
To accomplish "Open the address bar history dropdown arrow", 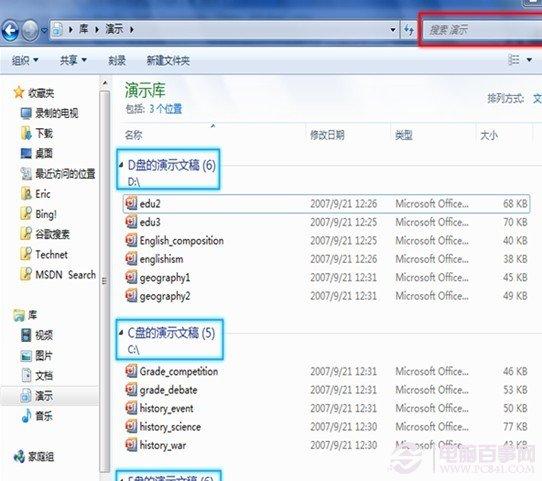I will [393, 30].
